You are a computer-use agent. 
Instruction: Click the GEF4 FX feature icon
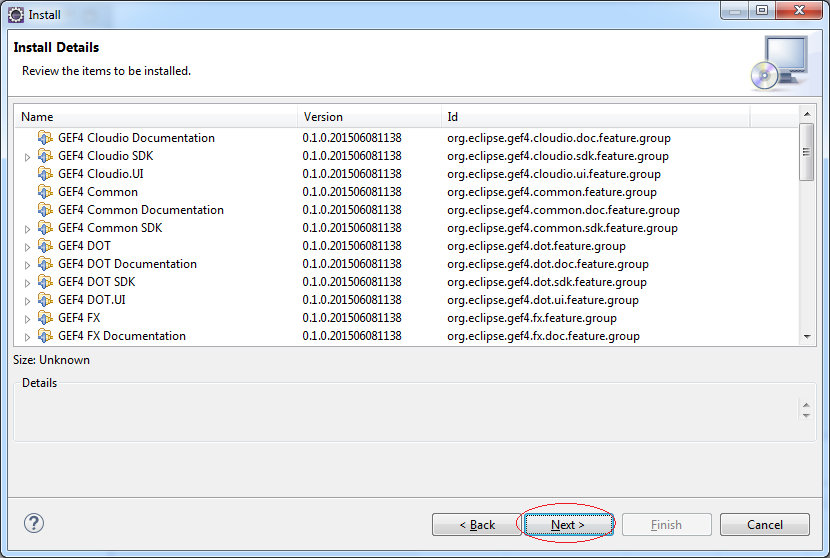pos(46,318)
